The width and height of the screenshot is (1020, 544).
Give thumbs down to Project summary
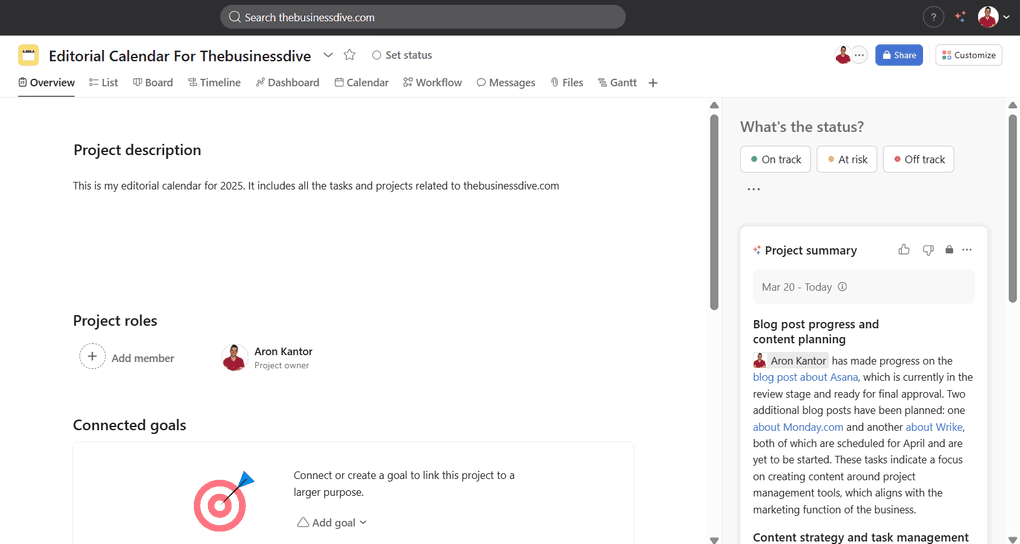tap(928, 250)
